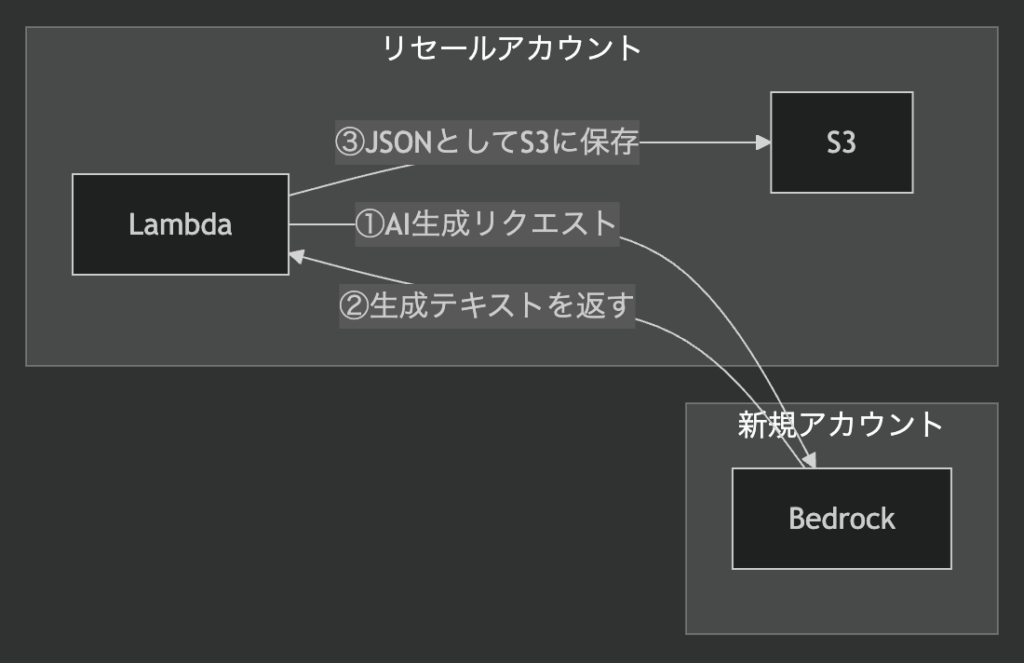This screenshot has height=663, width=1024.
Task: Click the line between ③ label and S3
Action: [700, 143]
